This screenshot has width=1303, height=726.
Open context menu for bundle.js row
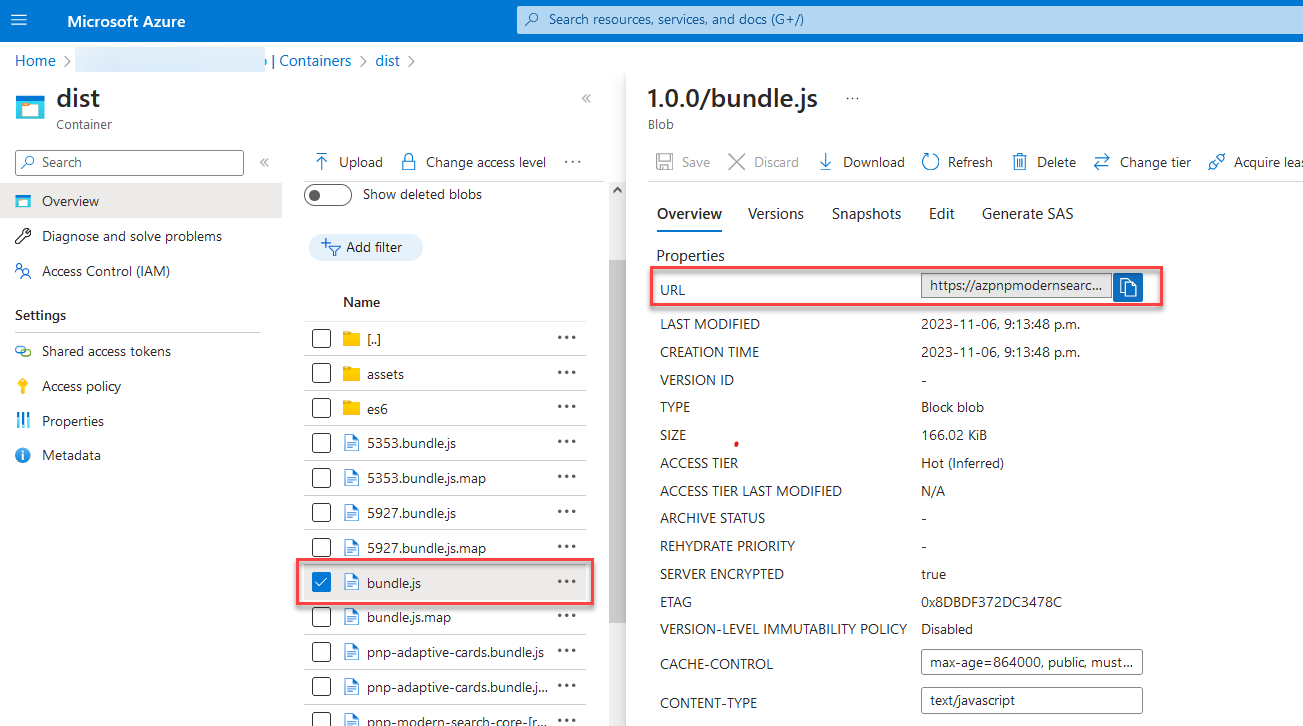coord(567,582)
